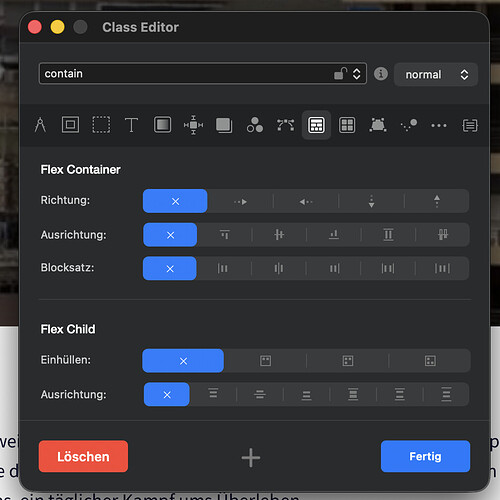Set Richtung to column down arrow

[x=371, y=201]
